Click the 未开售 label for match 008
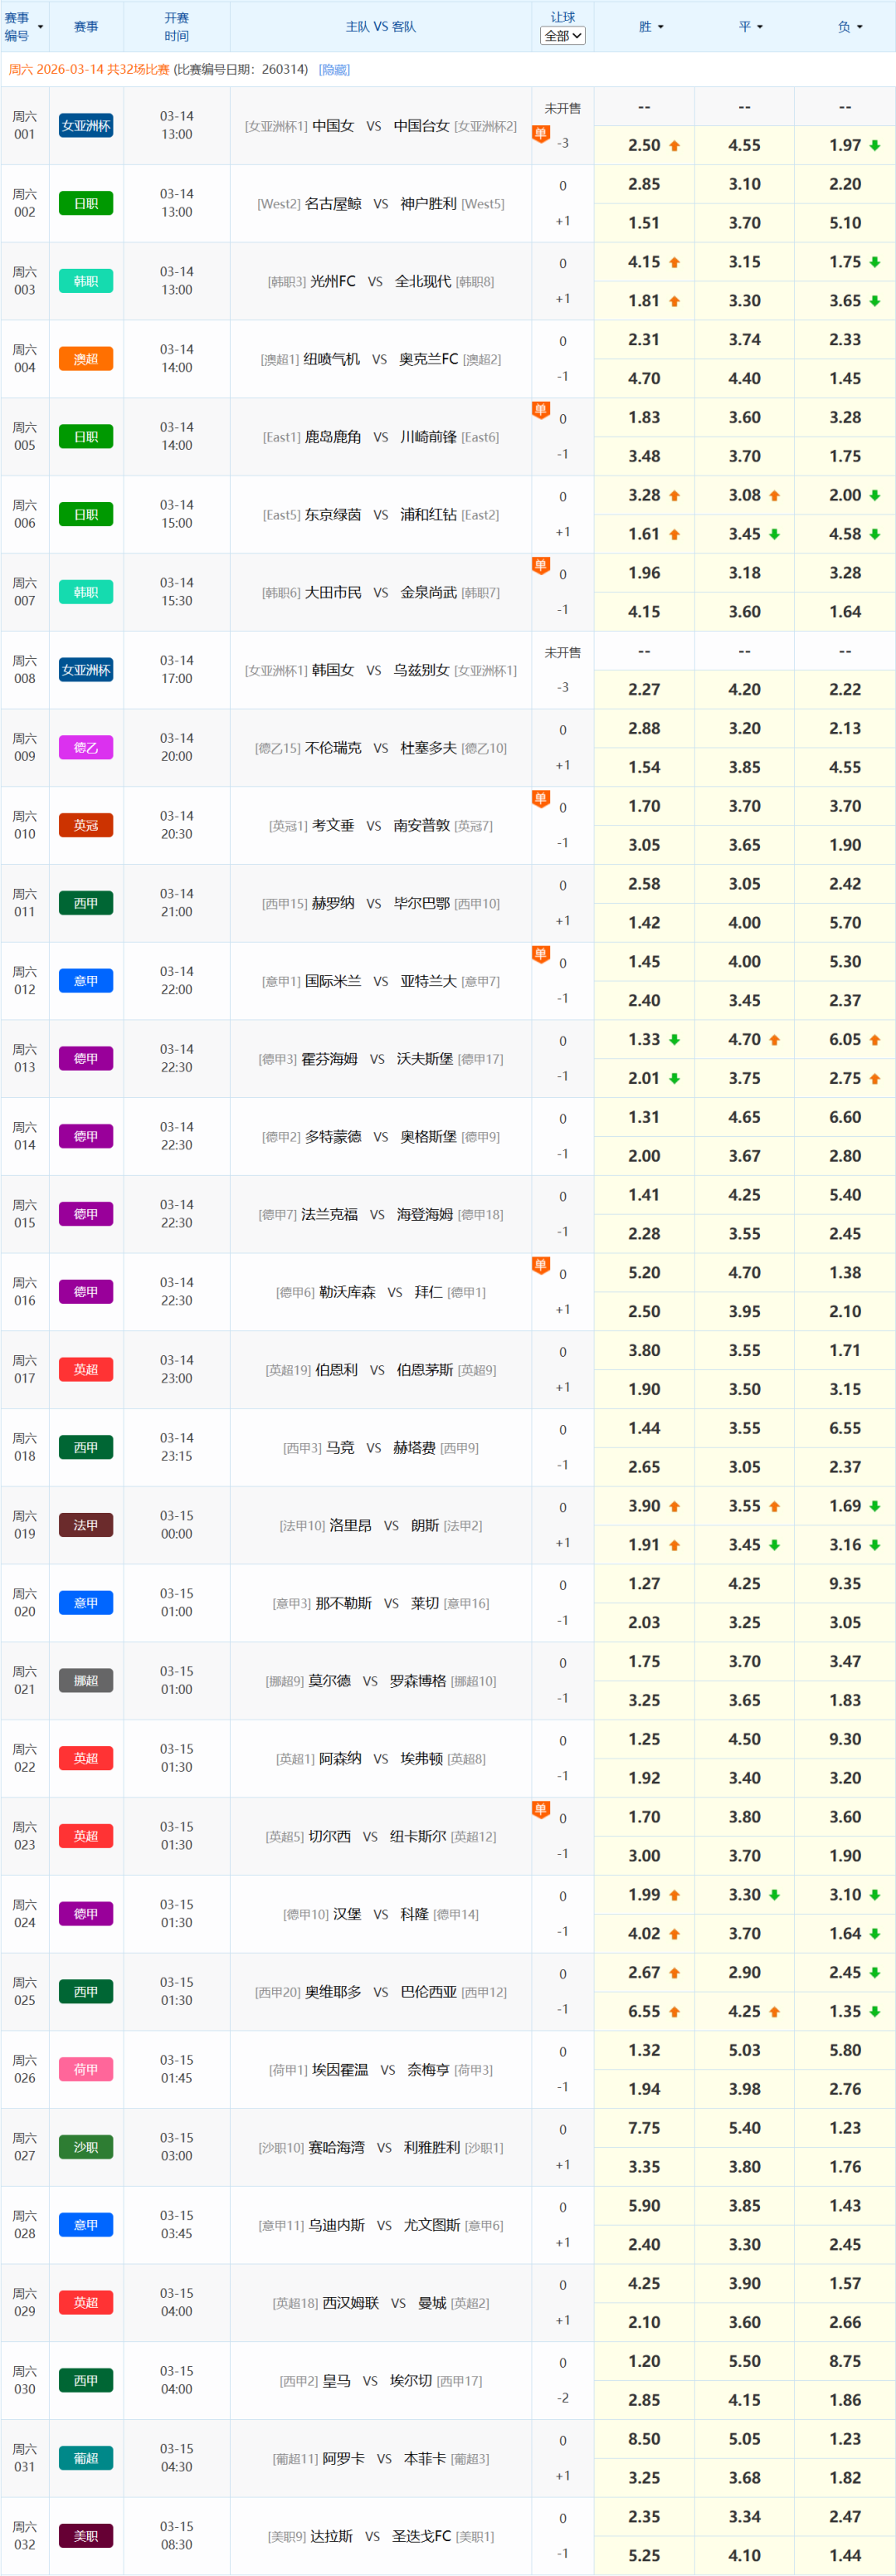The width and height of the screenshot is (896, 2576). point(563,653)
